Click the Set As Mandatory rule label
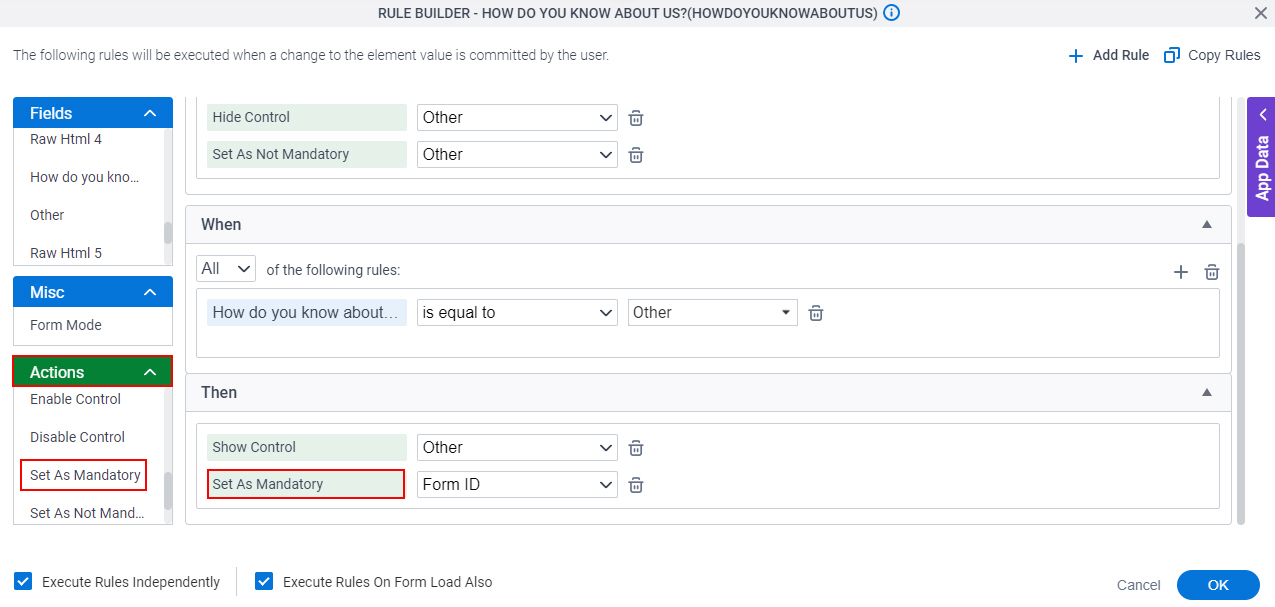Viewport: 1275px width, 607px height. click(x=306, y=484)
